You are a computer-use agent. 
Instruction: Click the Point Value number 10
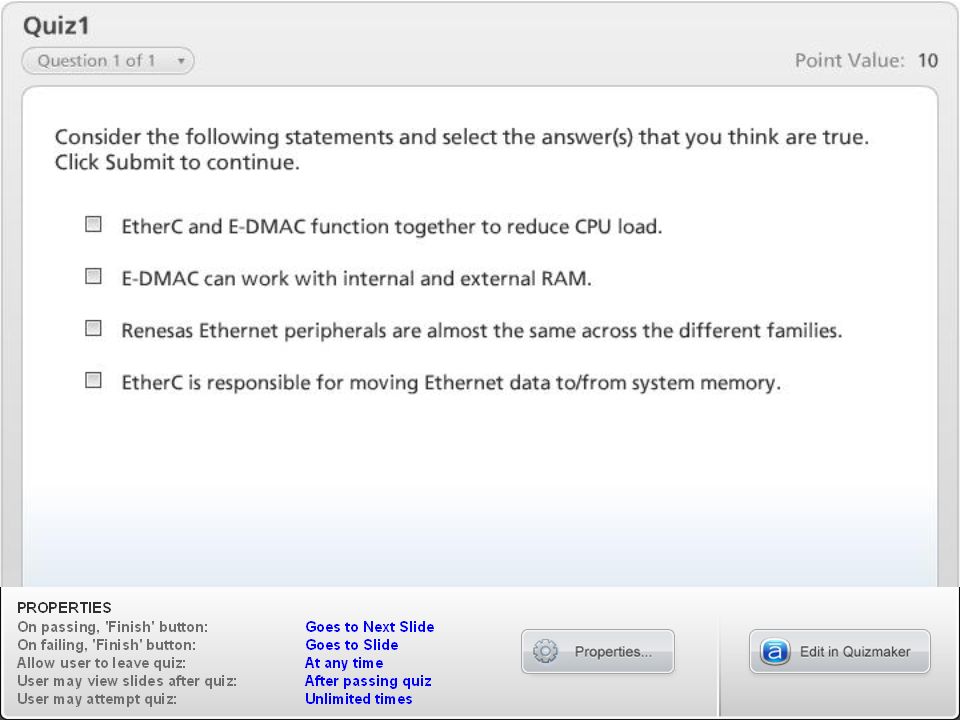pos(928,61)
